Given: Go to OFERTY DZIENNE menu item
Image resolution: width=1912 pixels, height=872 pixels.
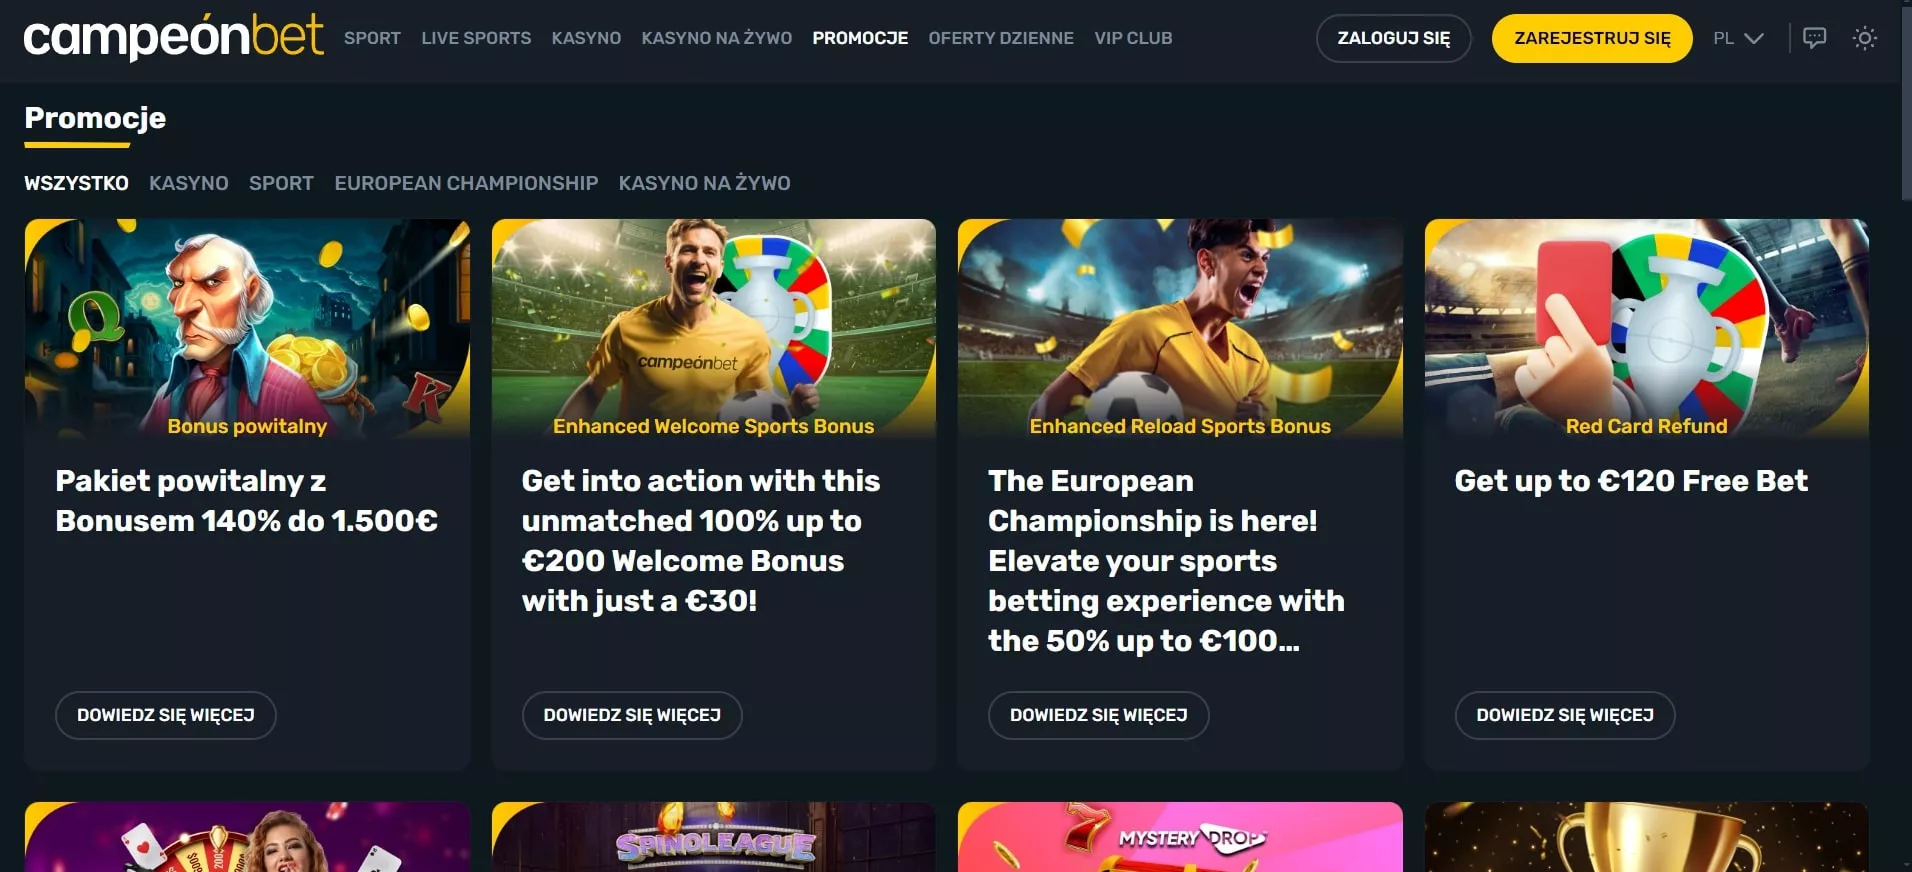Looking at the screenshot, I should (1001, 38).
